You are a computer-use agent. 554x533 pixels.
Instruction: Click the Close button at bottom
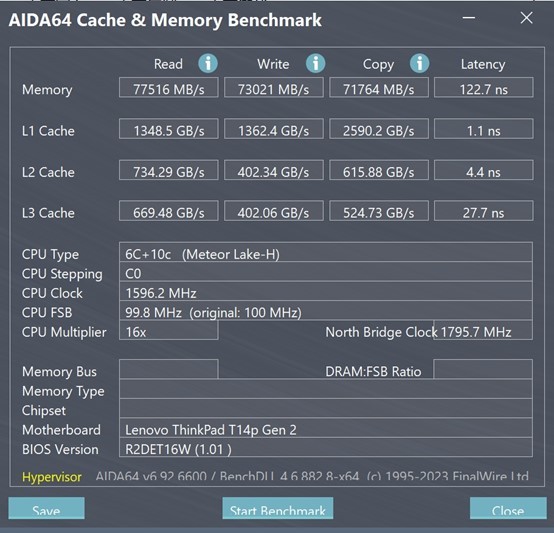[508, 508]
